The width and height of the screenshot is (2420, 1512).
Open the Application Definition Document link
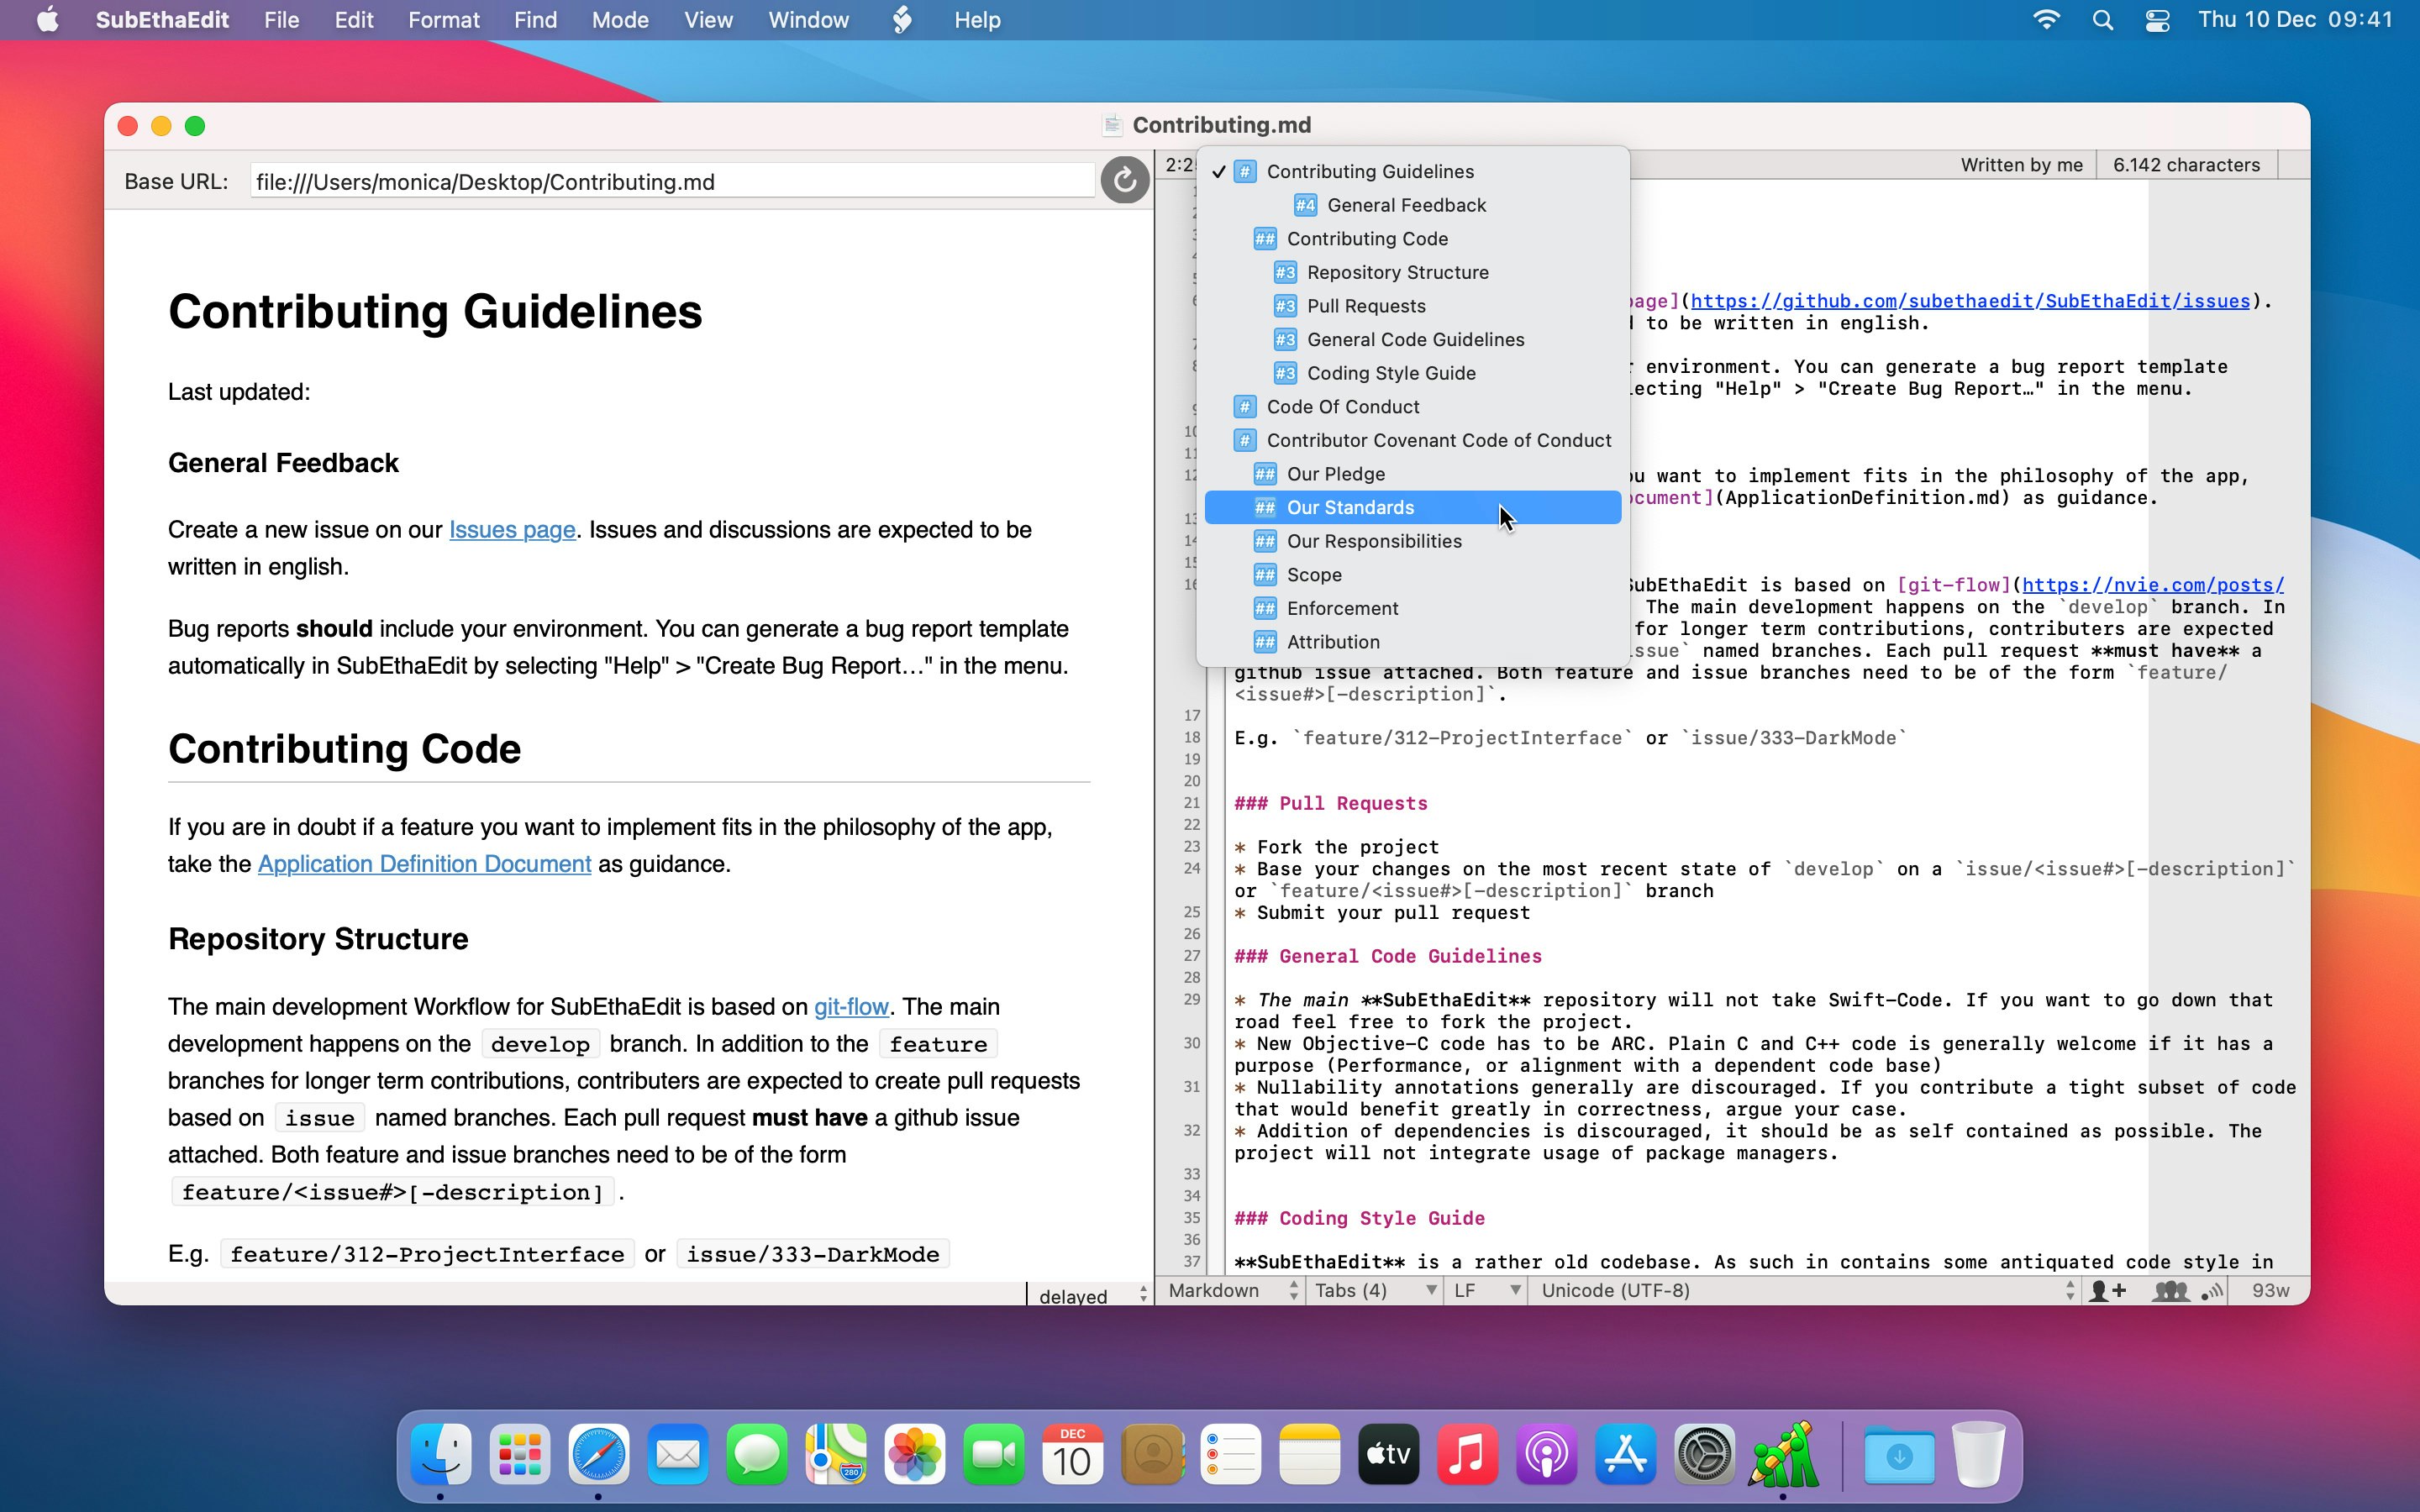[x=424, y=864]
